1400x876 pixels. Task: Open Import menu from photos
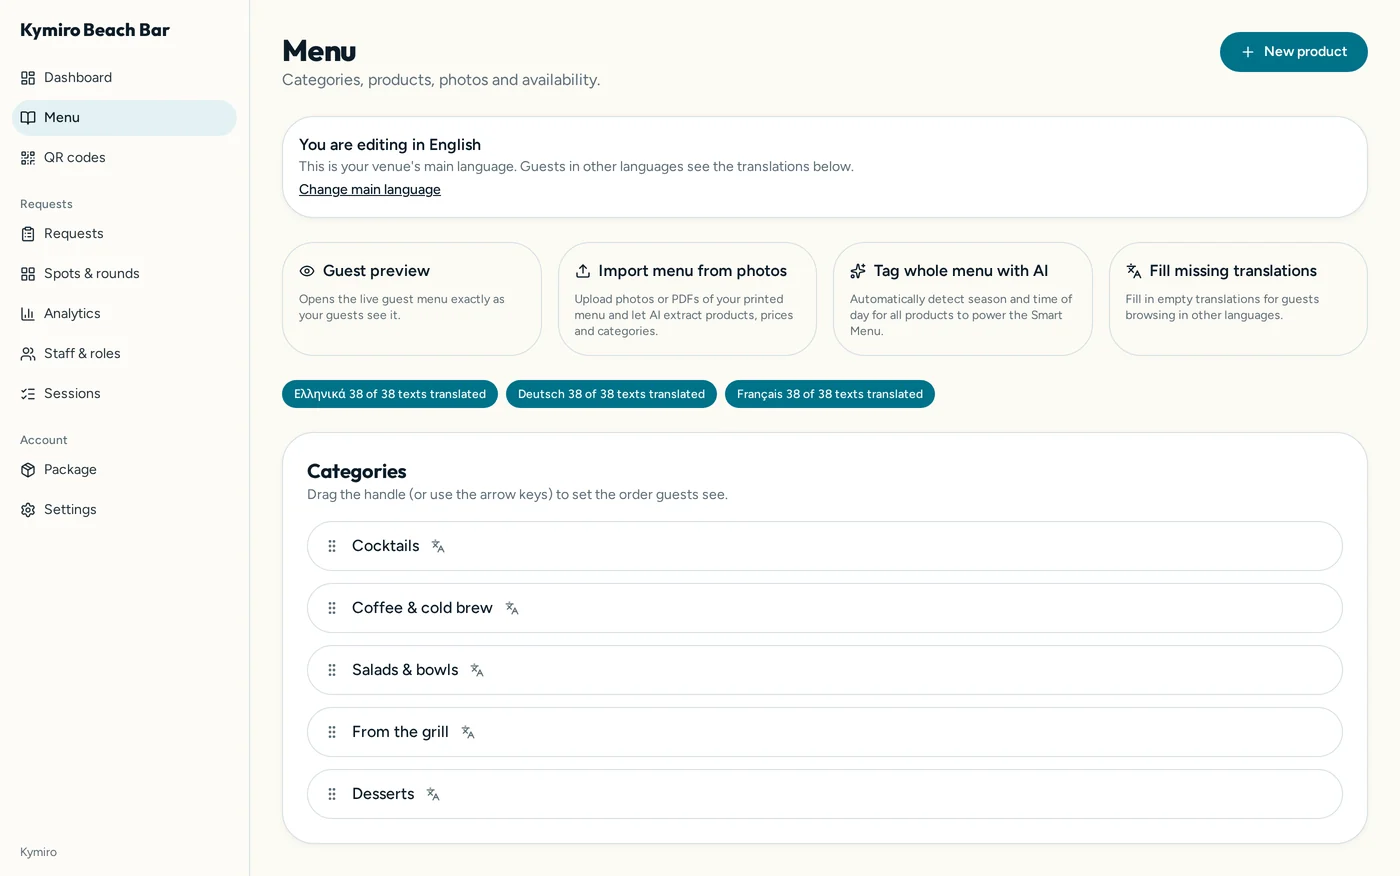pyautogui.click(x=687, y=299)
